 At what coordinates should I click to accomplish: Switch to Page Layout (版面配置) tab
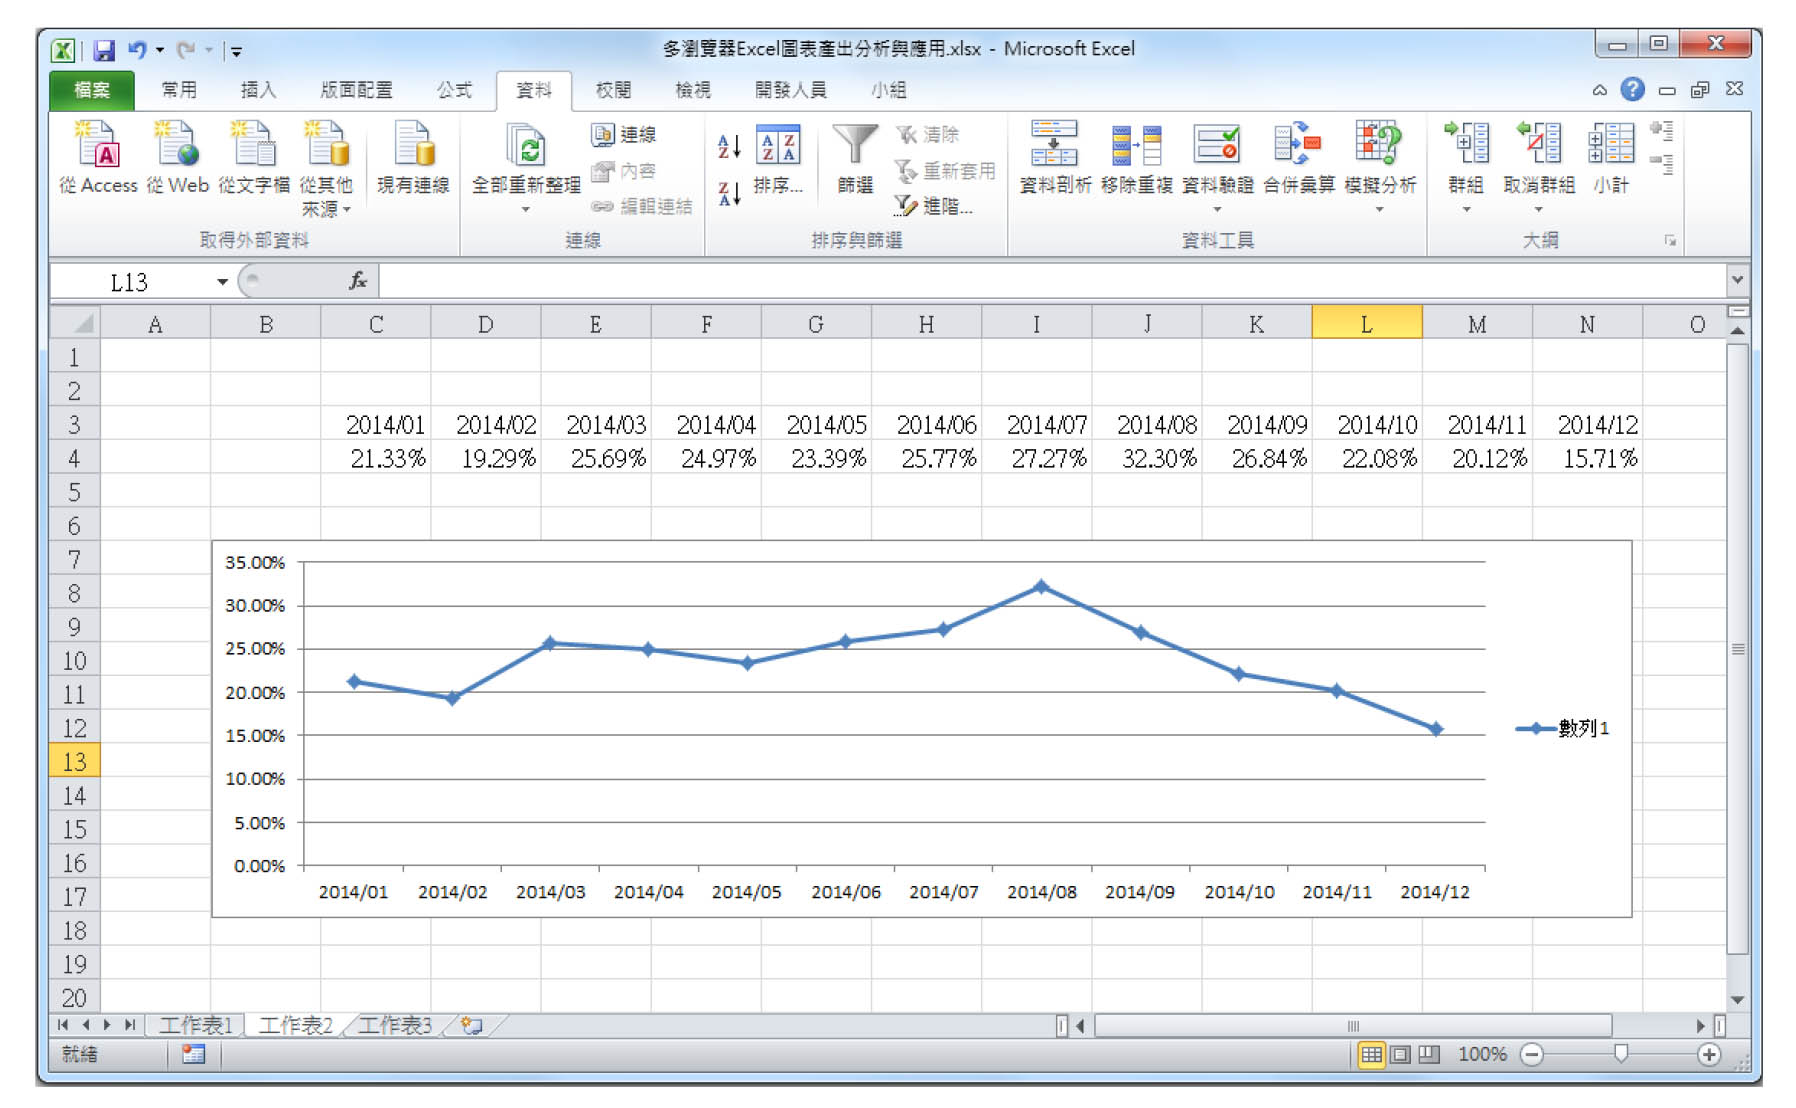pos(356,90)
